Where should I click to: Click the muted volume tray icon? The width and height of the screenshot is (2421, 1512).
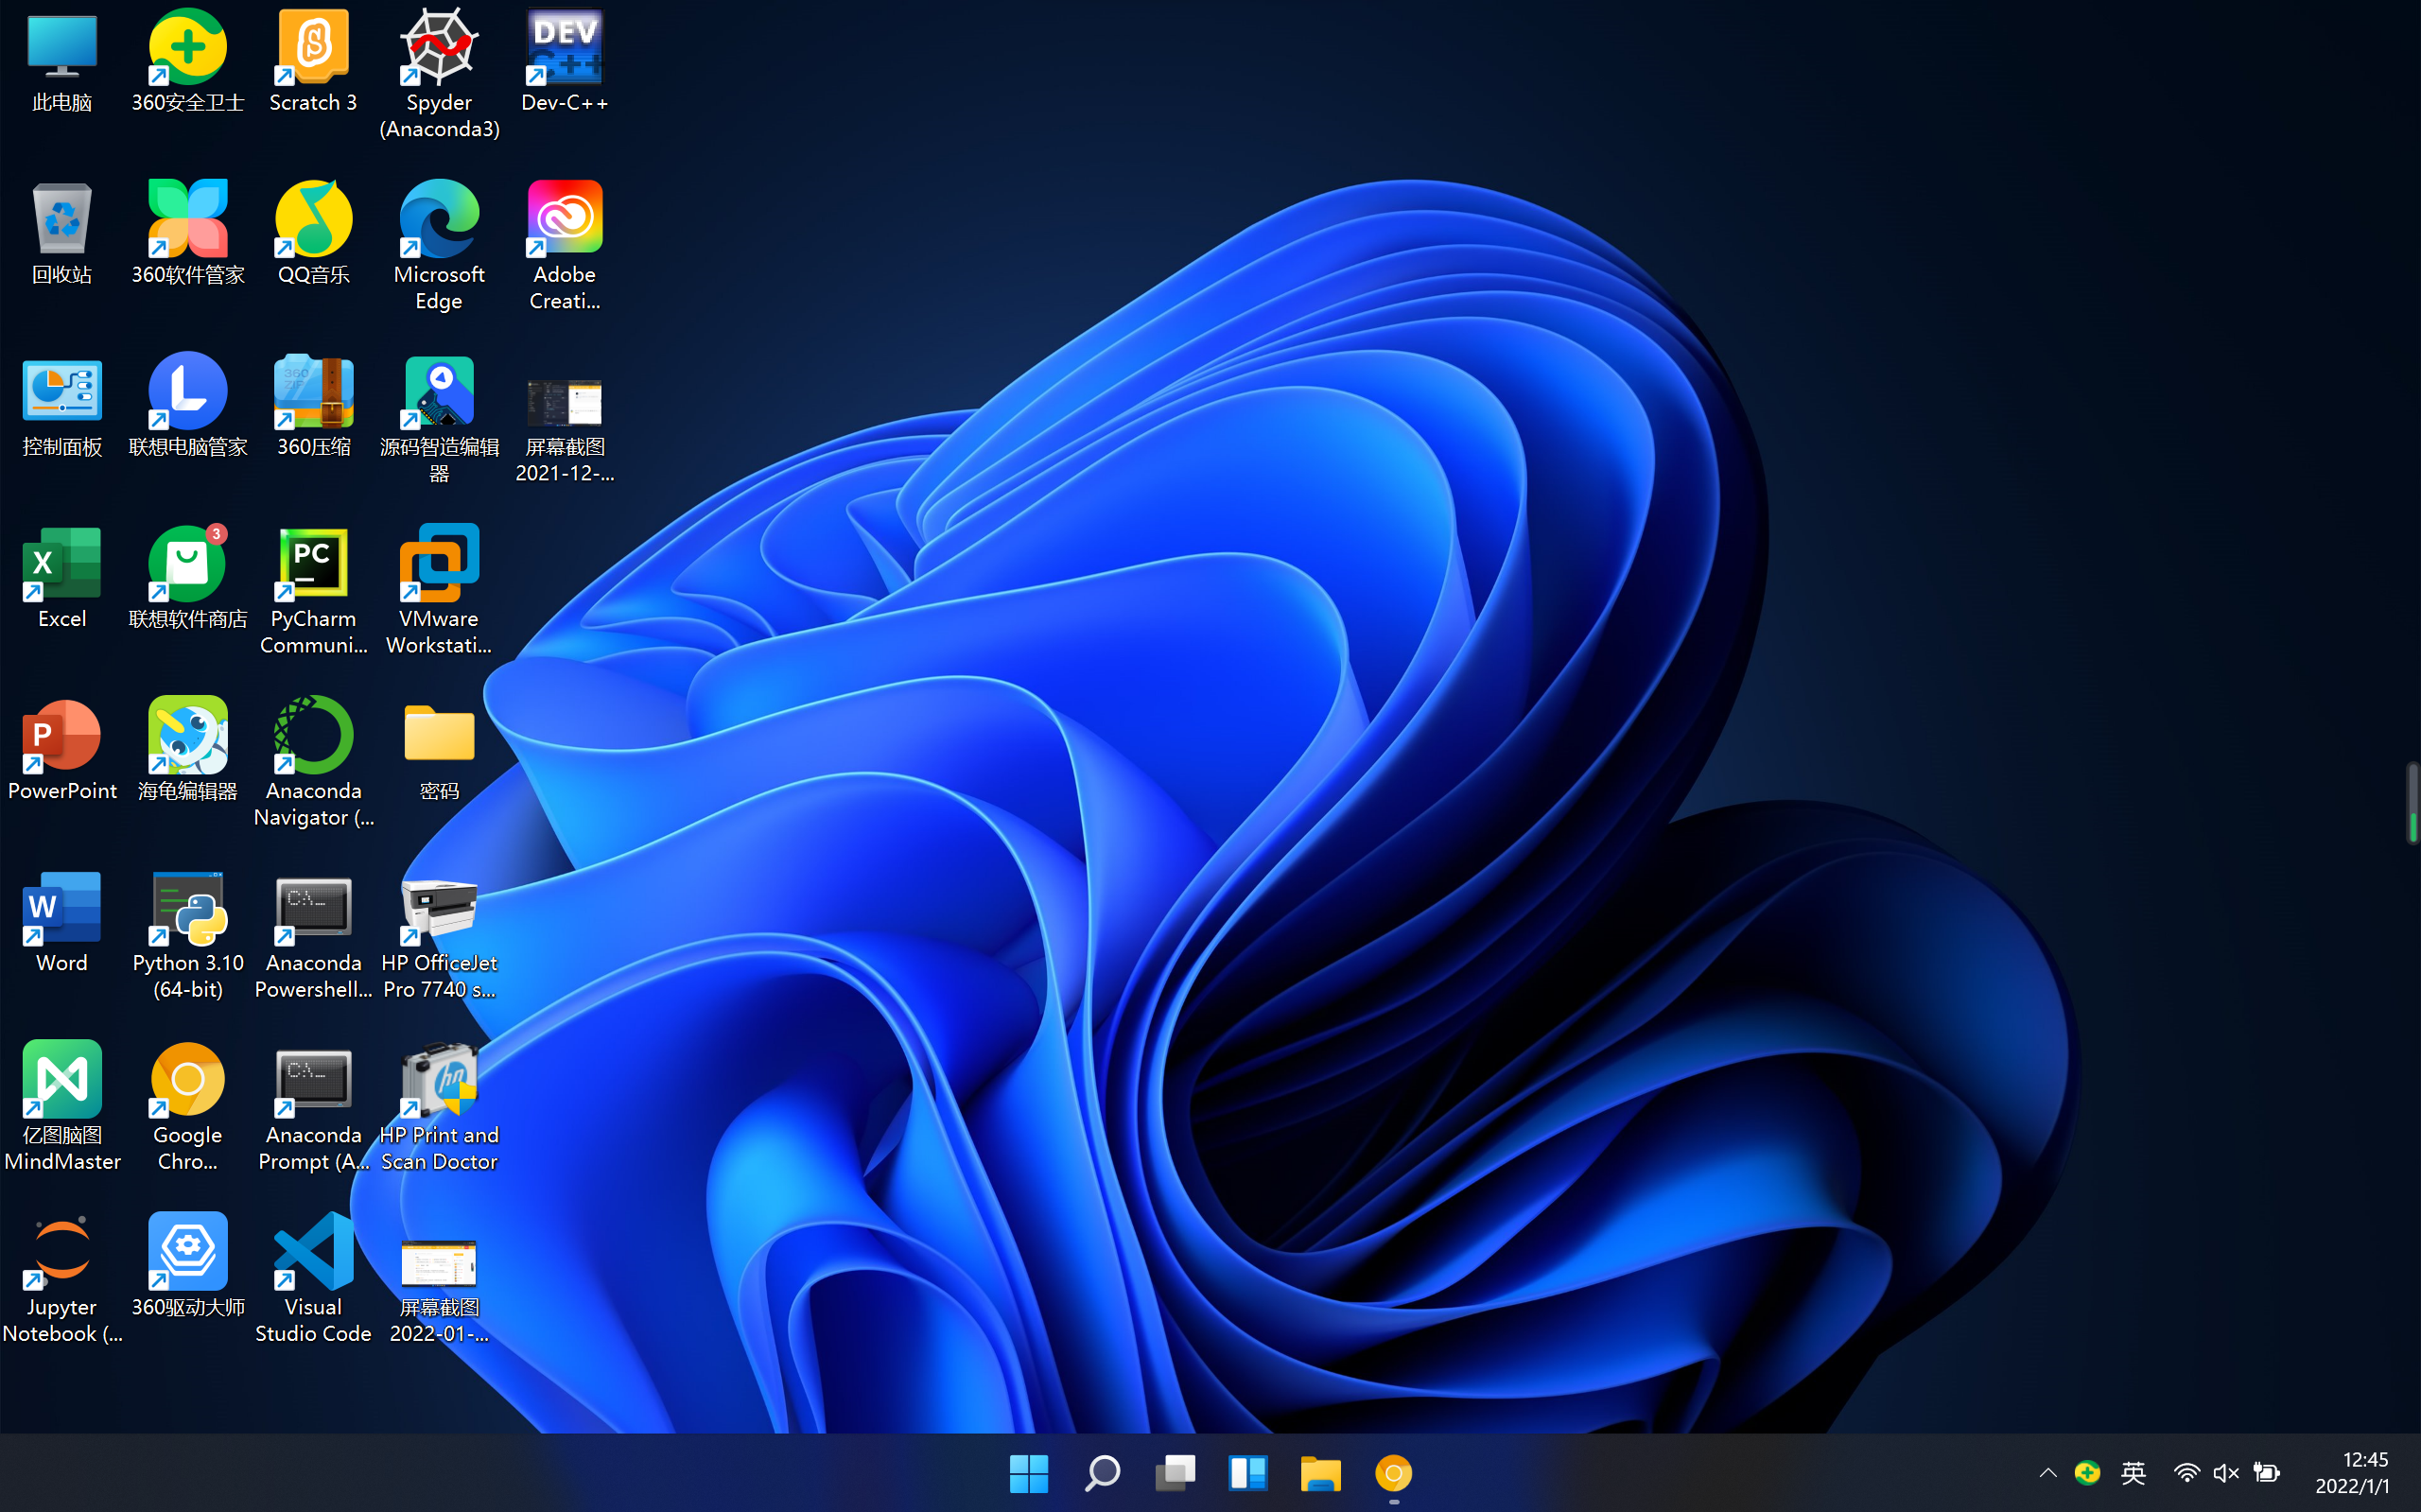(x=2226, y=1473)
